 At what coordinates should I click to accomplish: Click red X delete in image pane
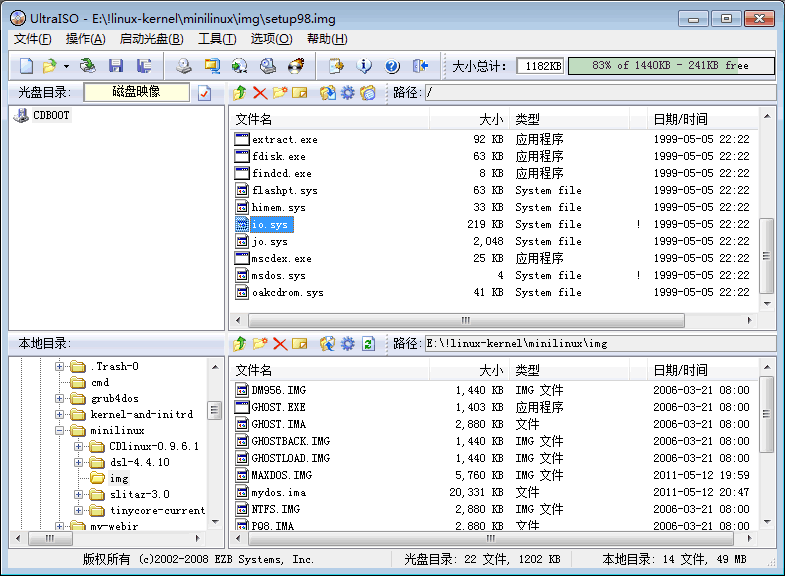point(260,93)
